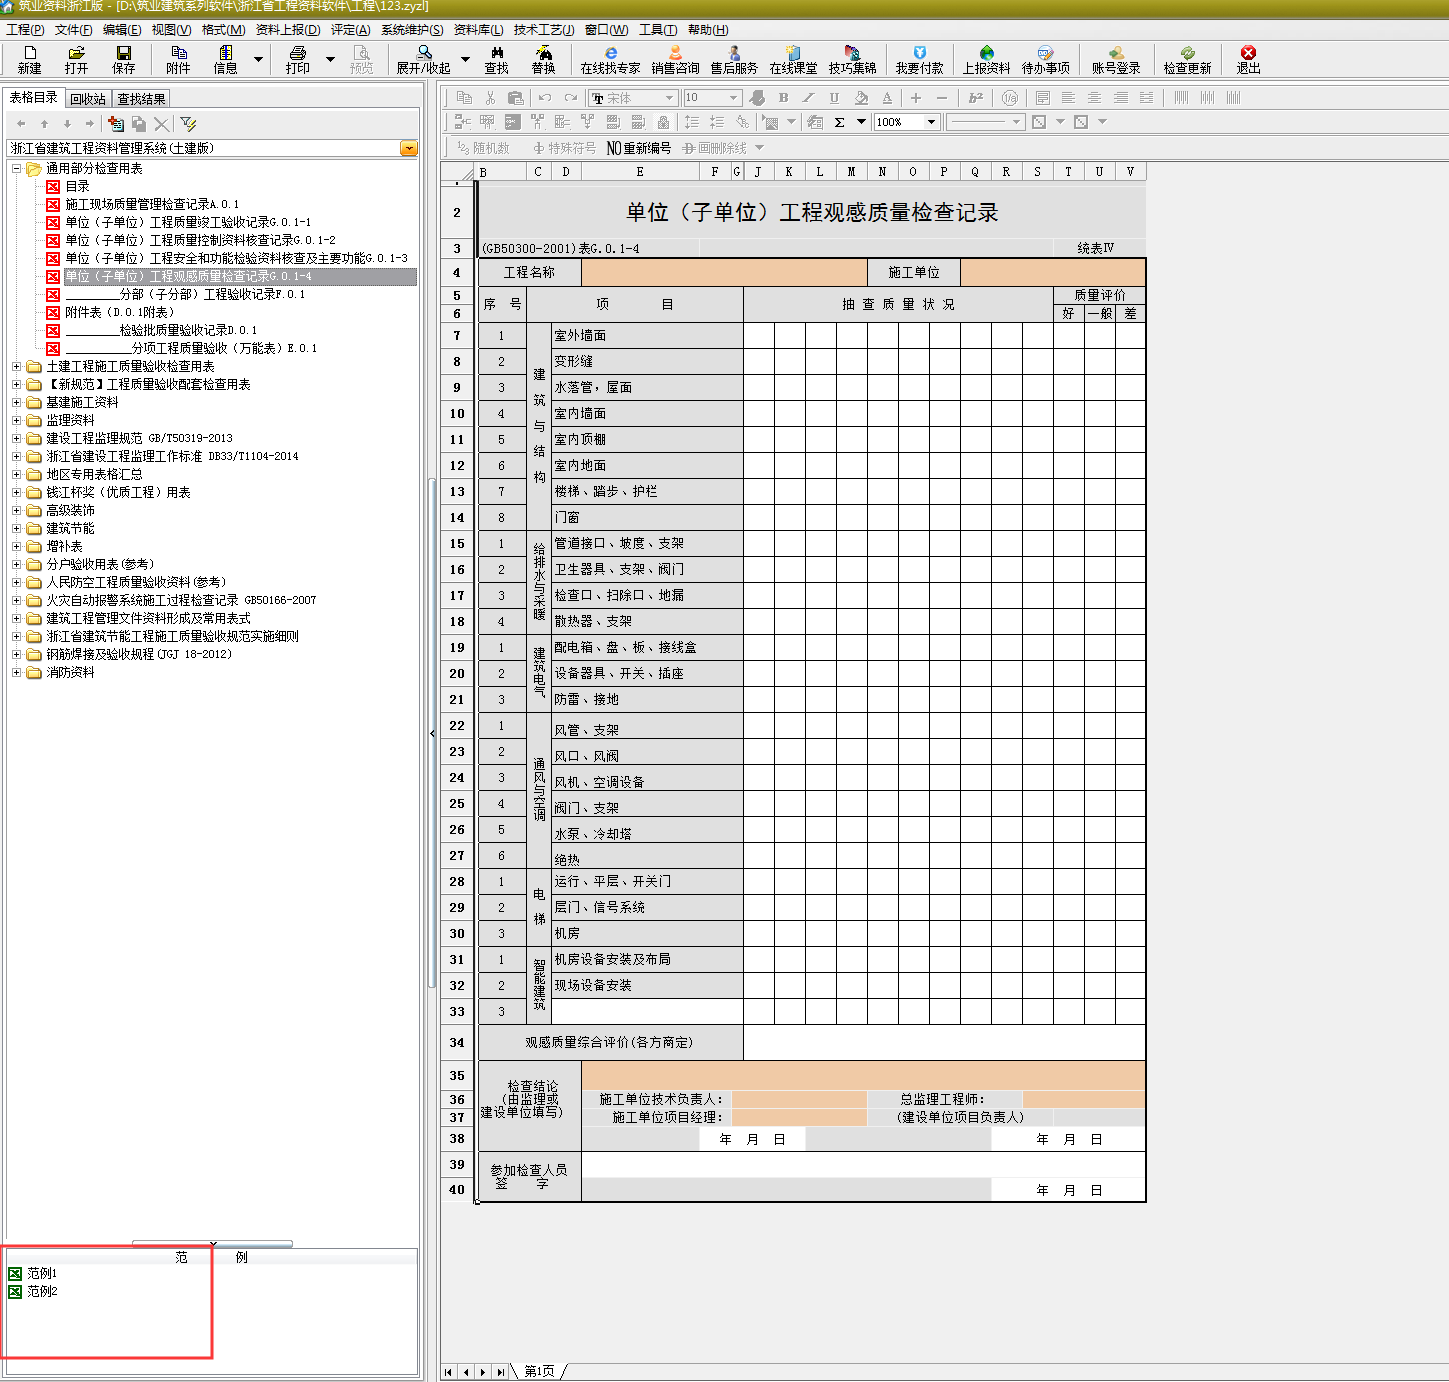Click the 信息 info icon
1449x1382 pixels.
(226, 59)
